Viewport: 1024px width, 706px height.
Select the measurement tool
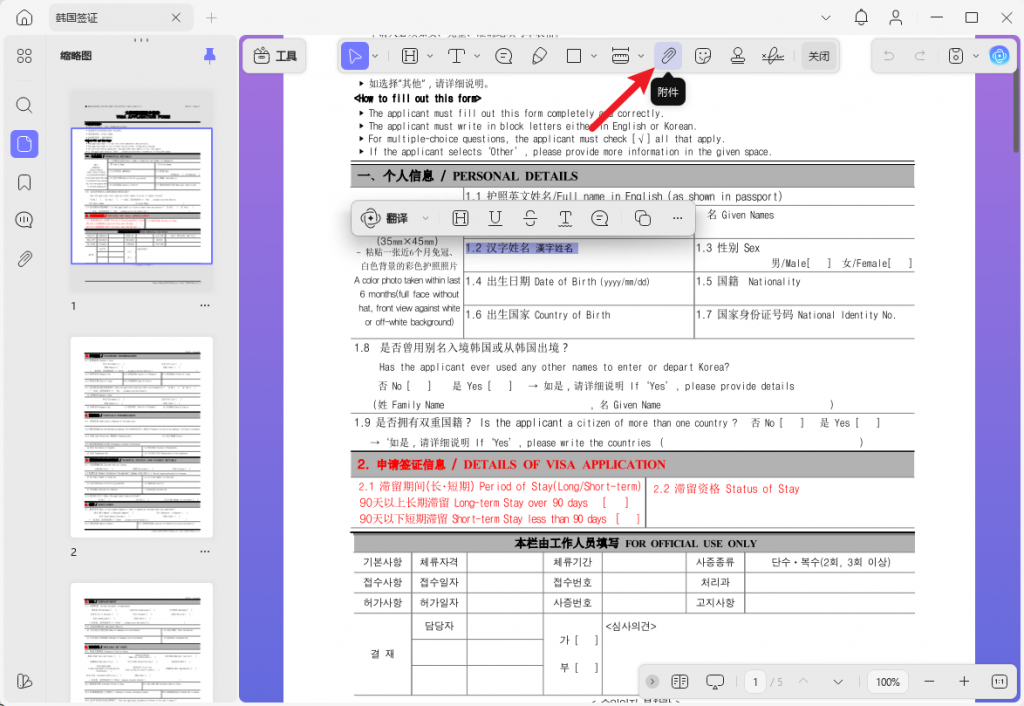coord(620,56)
